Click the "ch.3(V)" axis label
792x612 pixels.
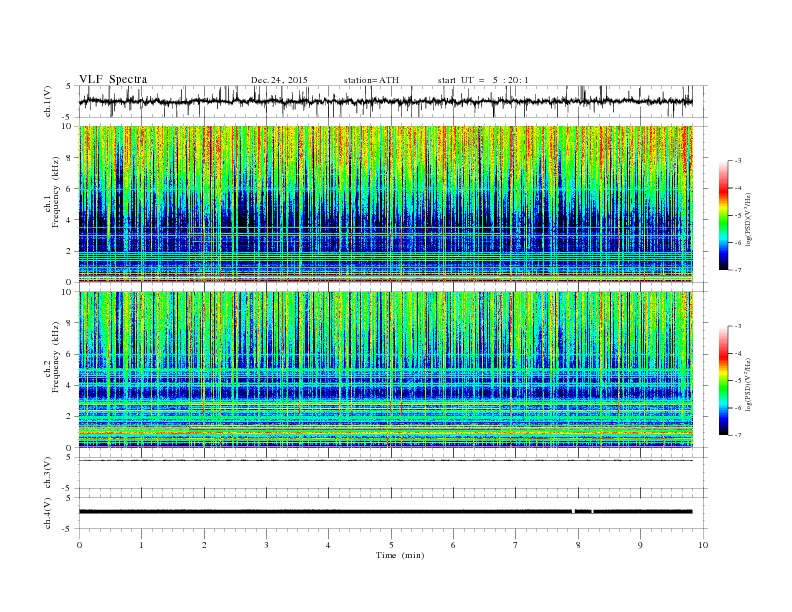tap(48, 473)
